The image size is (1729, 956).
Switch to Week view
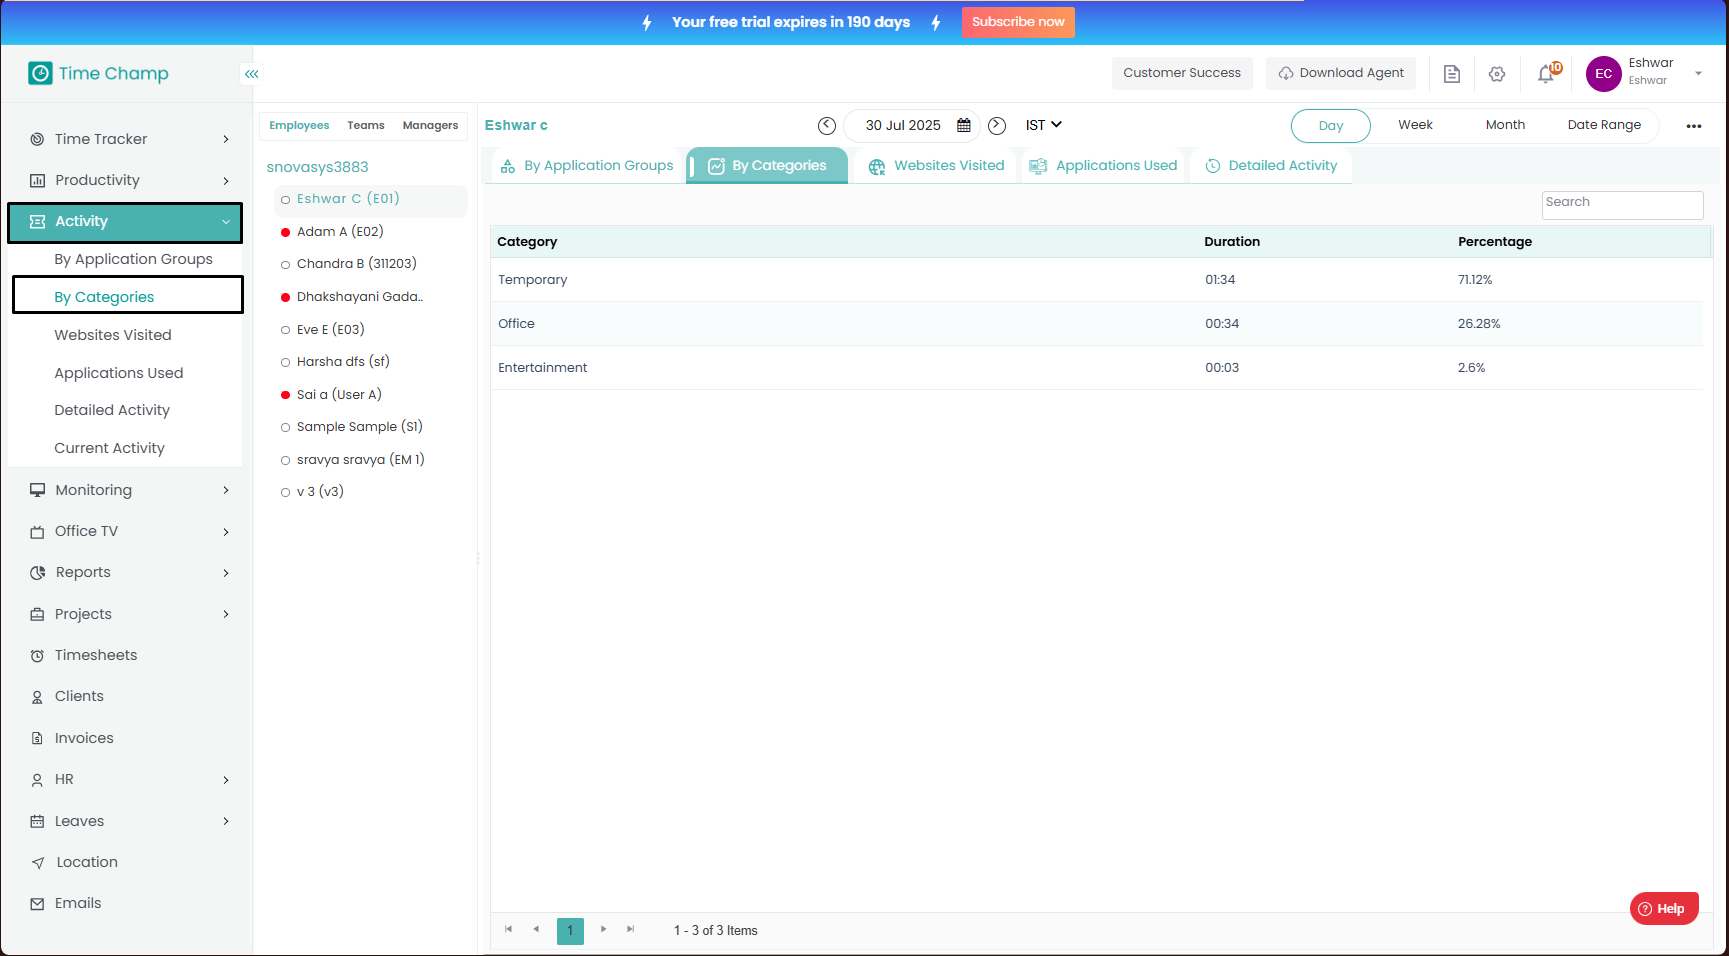(x=1415, y=125)
